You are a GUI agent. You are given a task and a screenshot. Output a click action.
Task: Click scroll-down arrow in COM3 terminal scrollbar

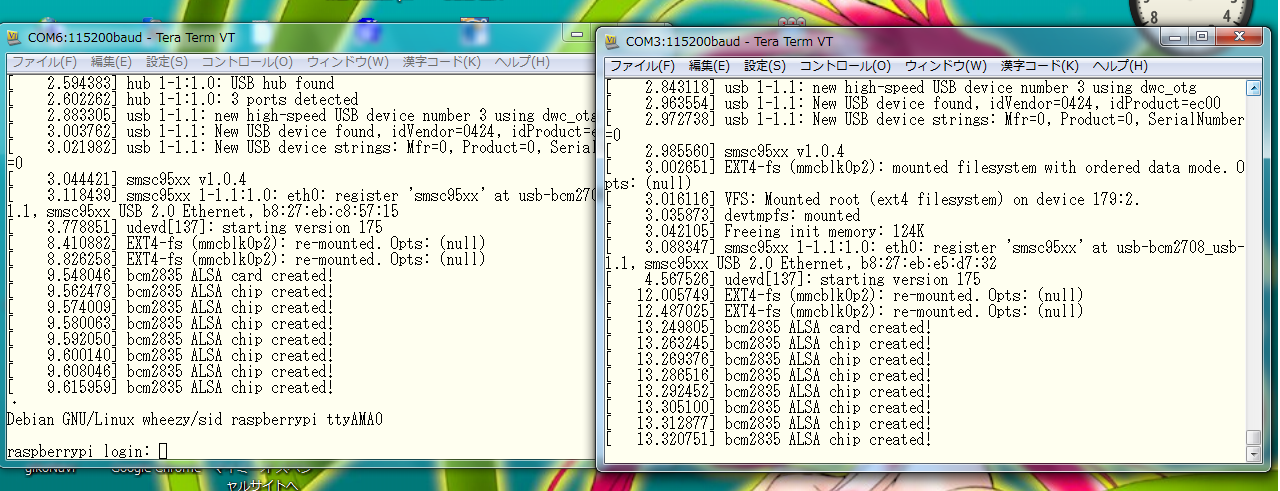tap(1254, 454)
